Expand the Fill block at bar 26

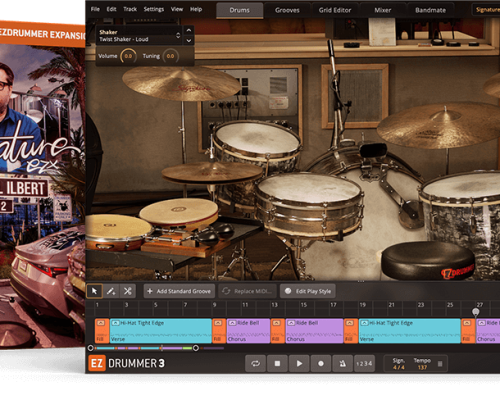(x=467, y=323)
